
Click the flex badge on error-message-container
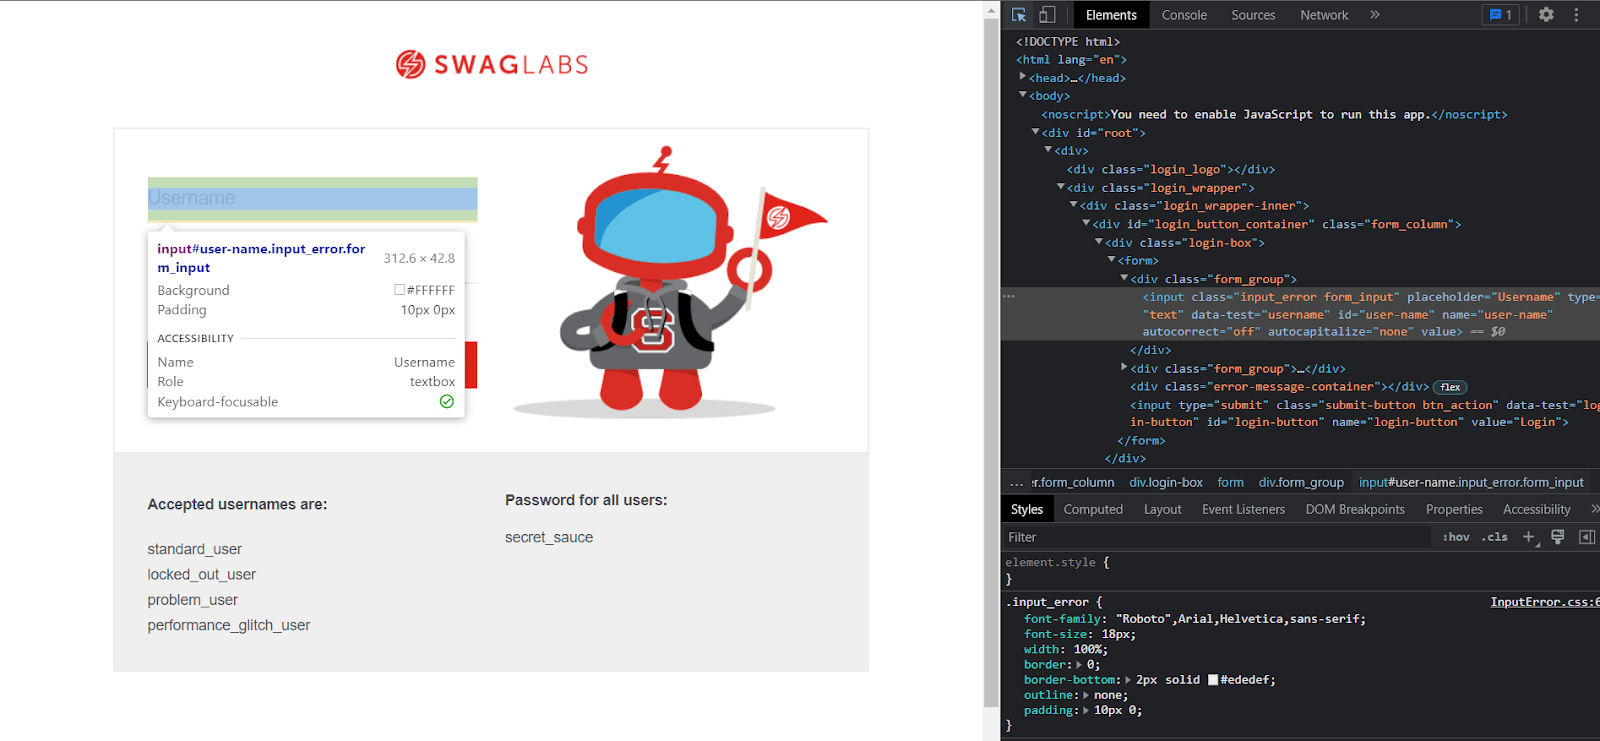click(x=1450, y=387)
